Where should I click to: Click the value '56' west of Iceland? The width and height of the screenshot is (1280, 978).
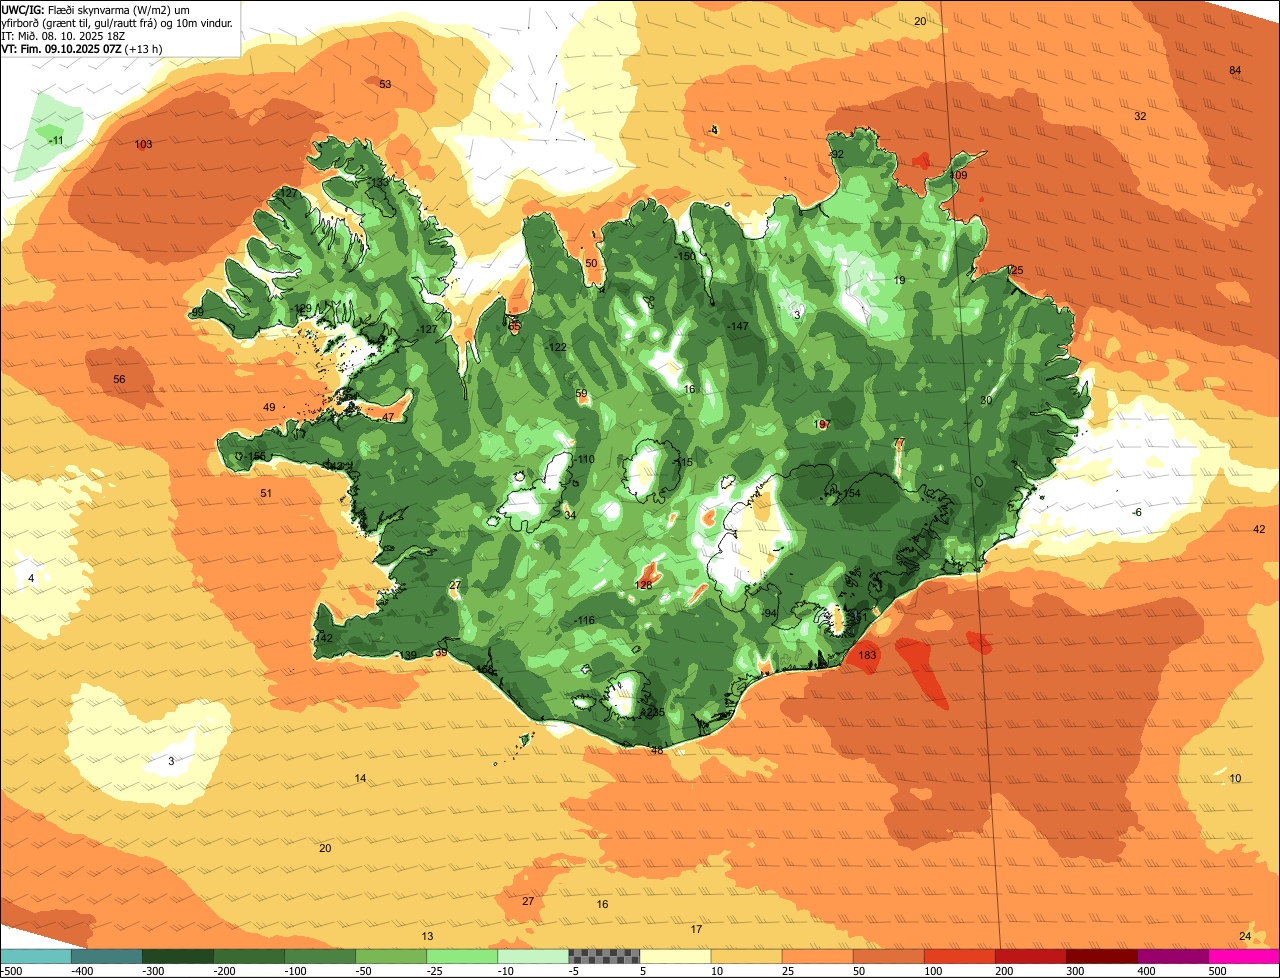click(120, 379)
